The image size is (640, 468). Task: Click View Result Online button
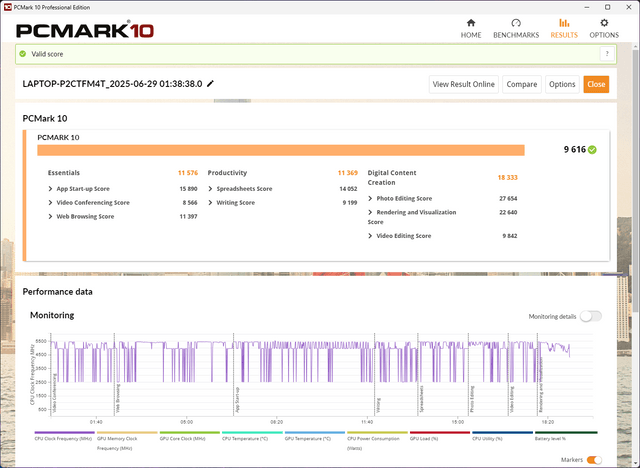coord(463,84)
